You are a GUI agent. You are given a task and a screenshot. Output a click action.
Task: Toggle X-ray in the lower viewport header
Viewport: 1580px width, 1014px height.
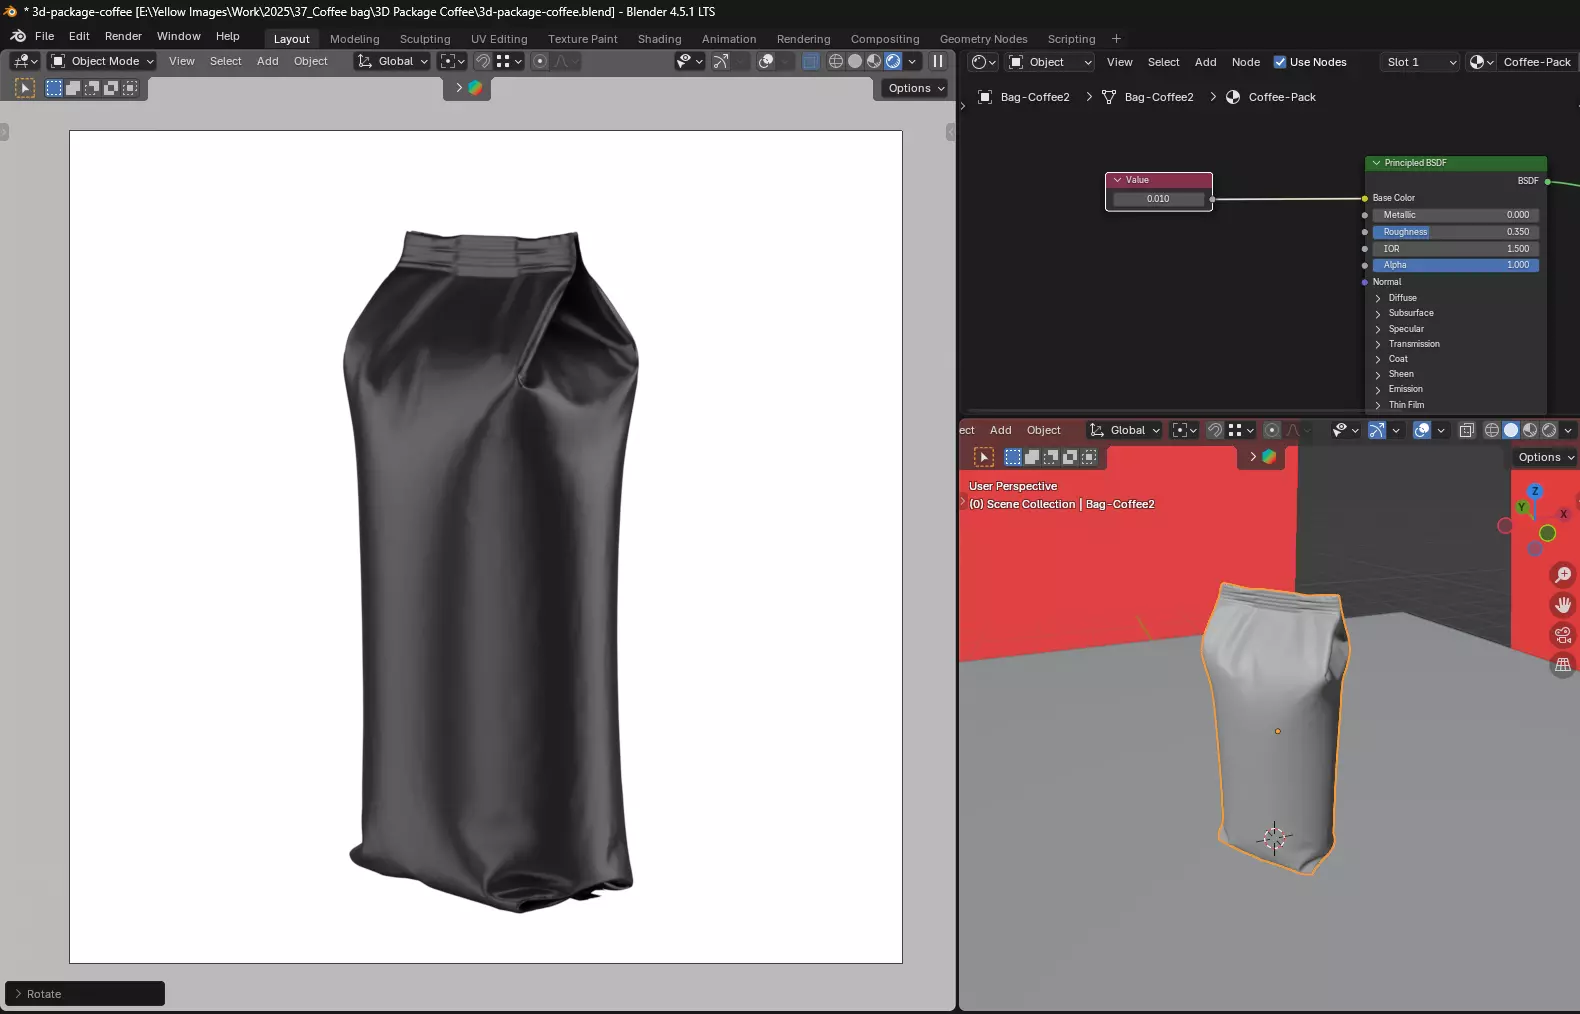pyautogui.click(x=1467, y=430)
